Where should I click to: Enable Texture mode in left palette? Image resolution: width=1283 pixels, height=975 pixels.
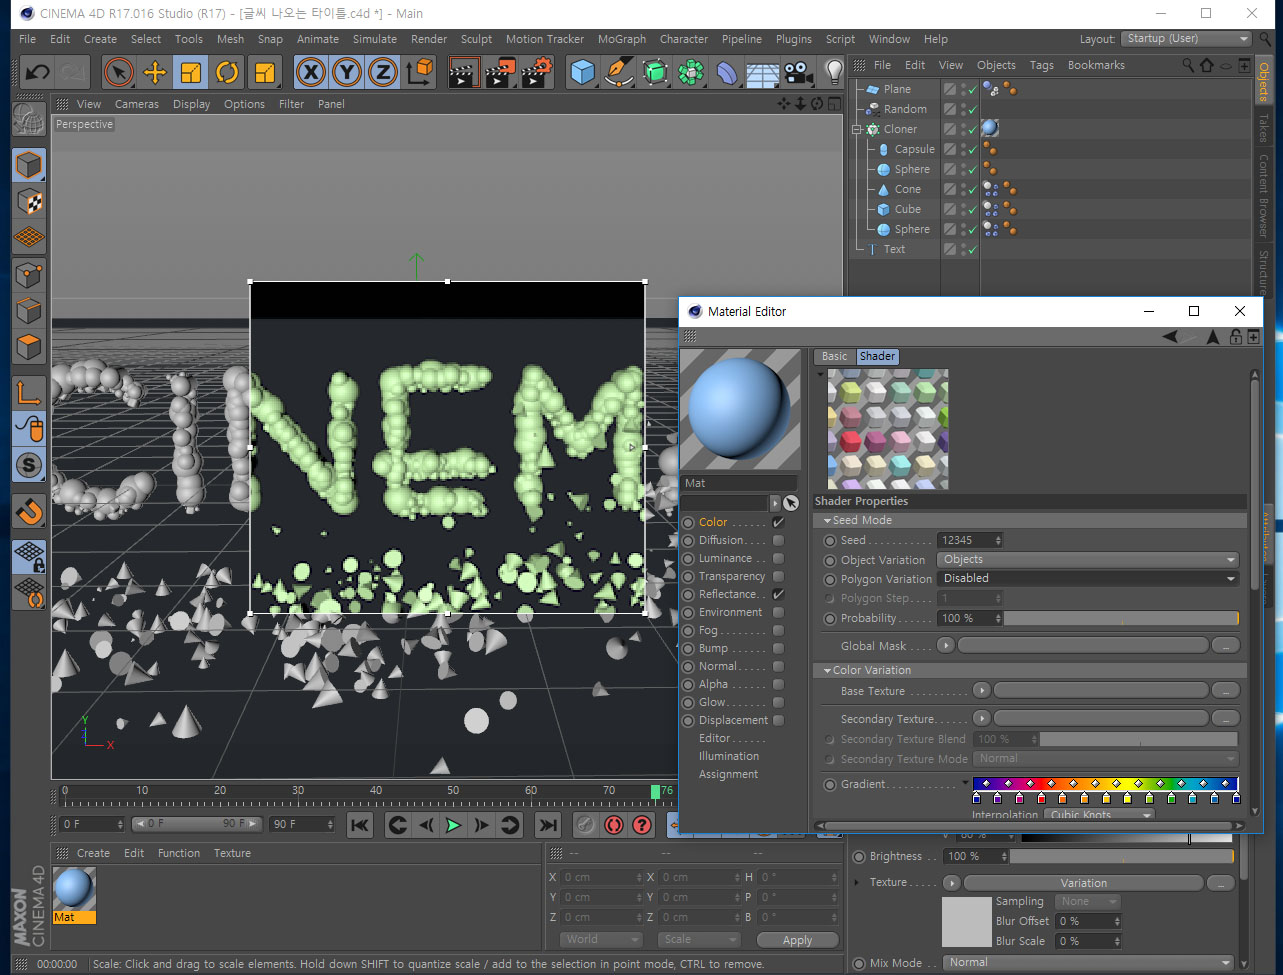[x=29, y=202]
